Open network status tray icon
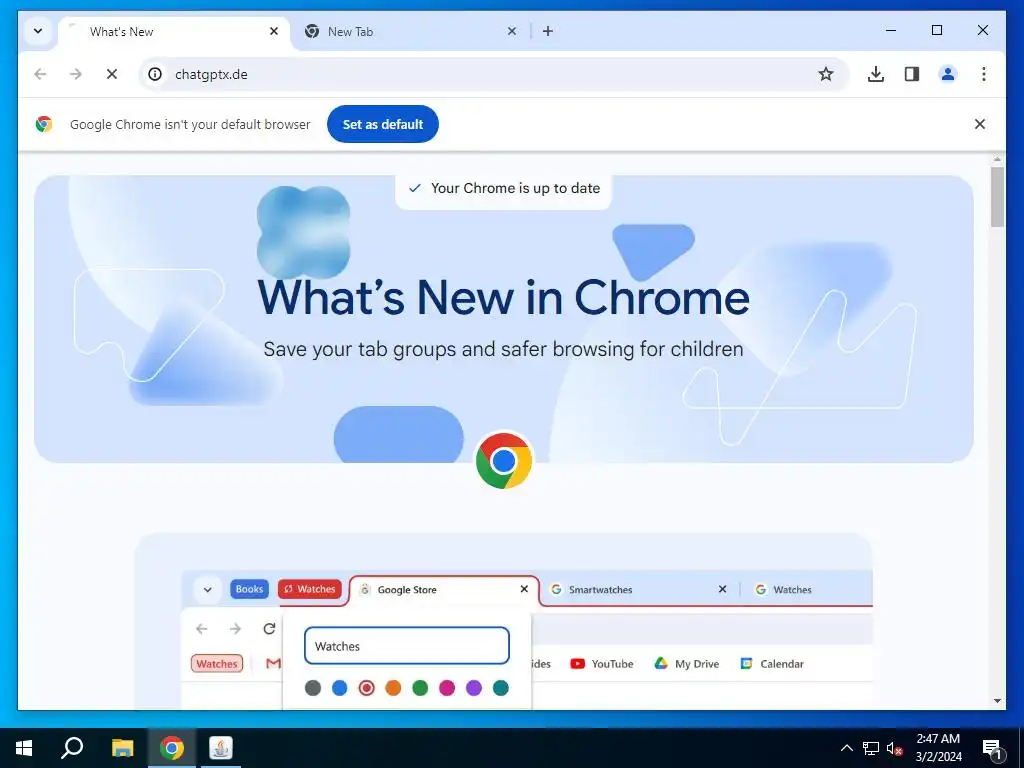 click(871, 748)
